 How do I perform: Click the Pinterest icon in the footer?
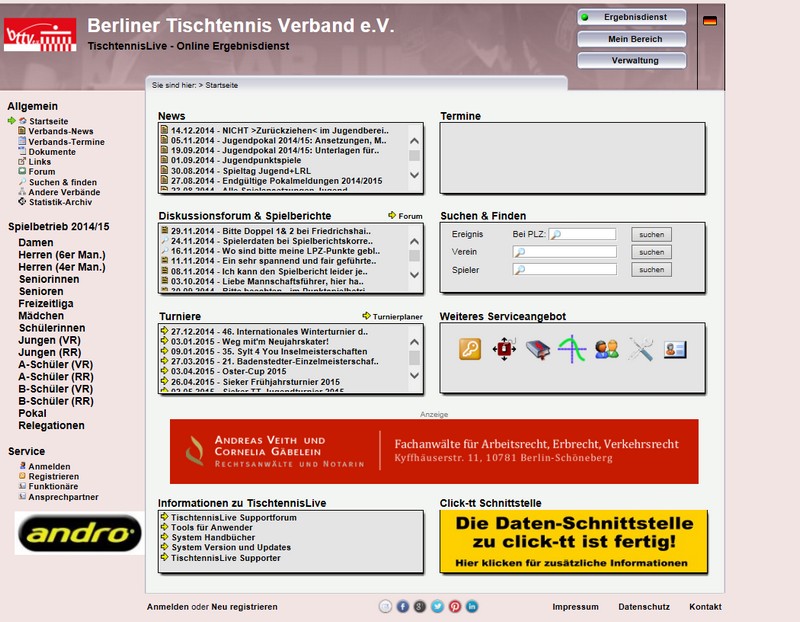[x=454, y=606]
